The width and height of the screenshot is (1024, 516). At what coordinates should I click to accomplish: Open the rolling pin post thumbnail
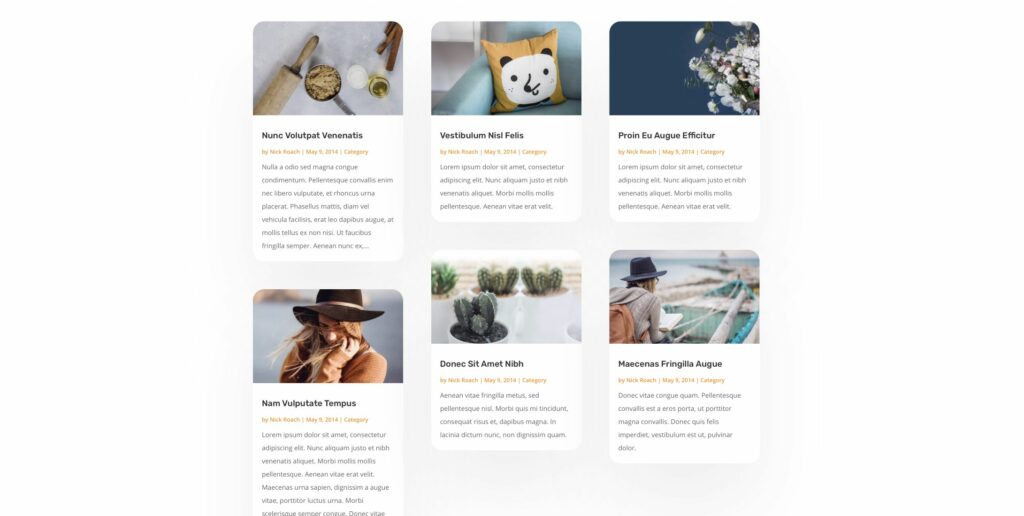(328, 68)
